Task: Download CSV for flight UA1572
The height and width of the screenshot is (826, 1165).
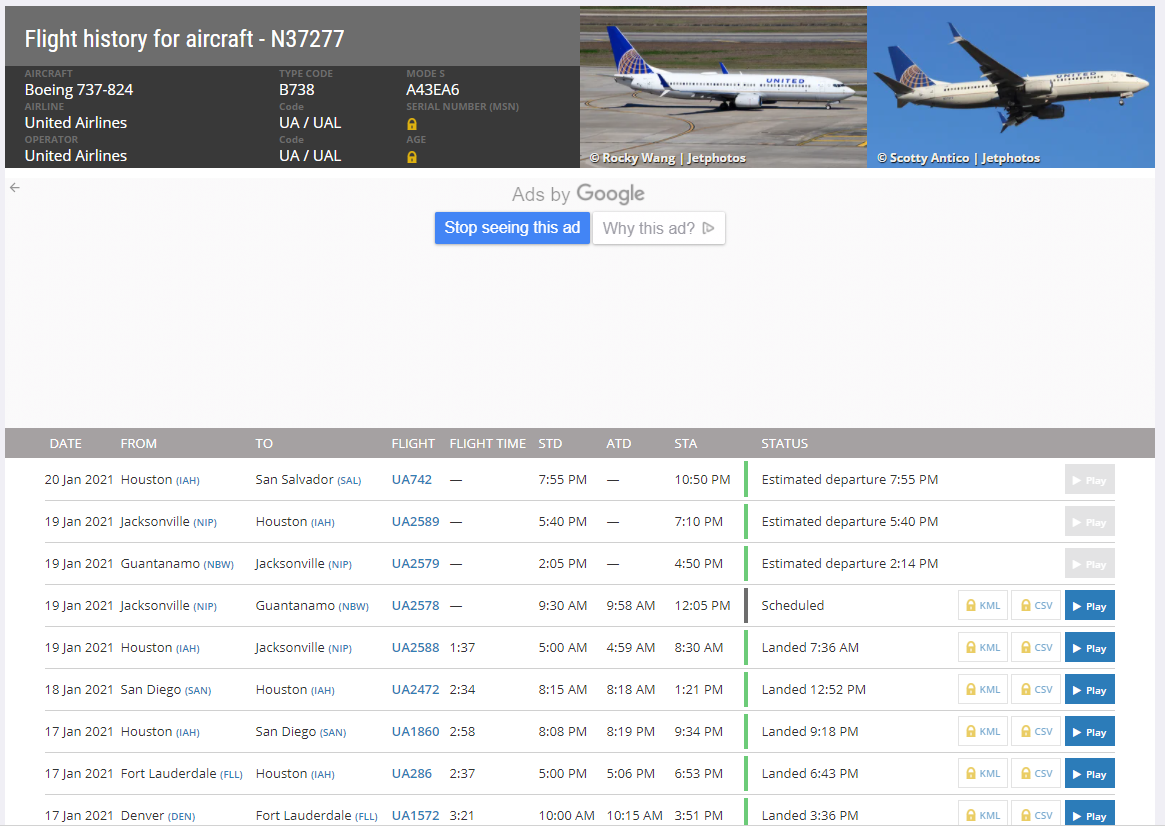Action: [x=1036, y=814]
